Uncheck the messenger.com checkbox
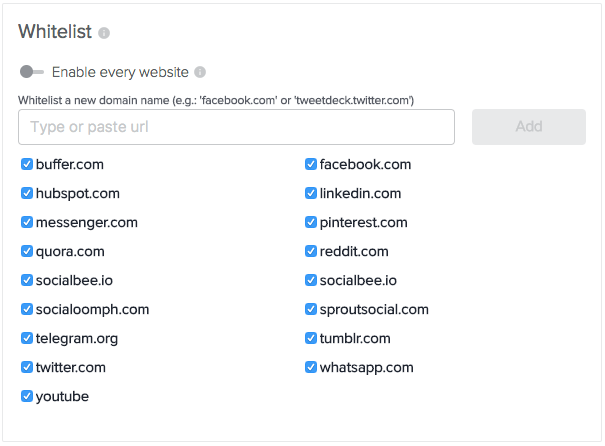 click(27, 222)
